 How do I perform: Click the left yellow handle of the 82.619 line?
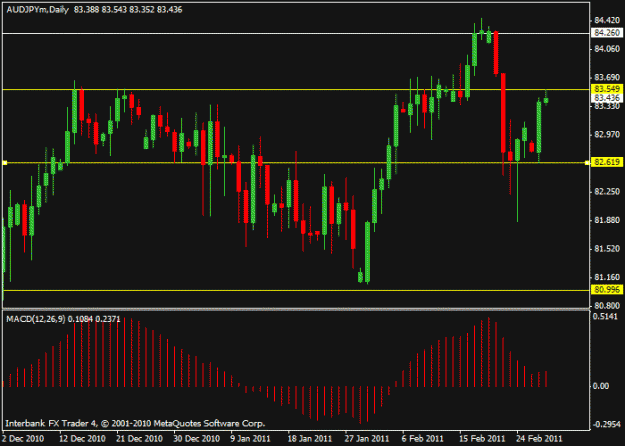pos(5,163)
